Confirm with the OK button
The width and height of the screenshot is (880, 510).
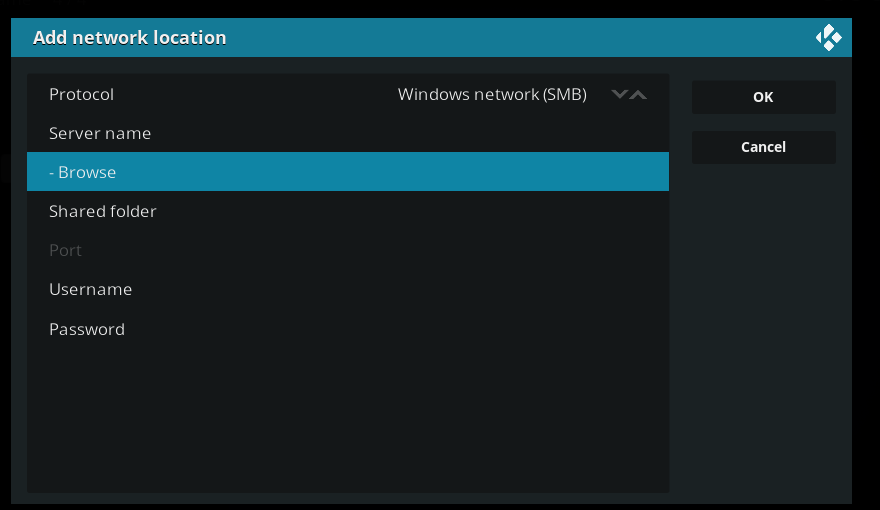coord(763,97)
